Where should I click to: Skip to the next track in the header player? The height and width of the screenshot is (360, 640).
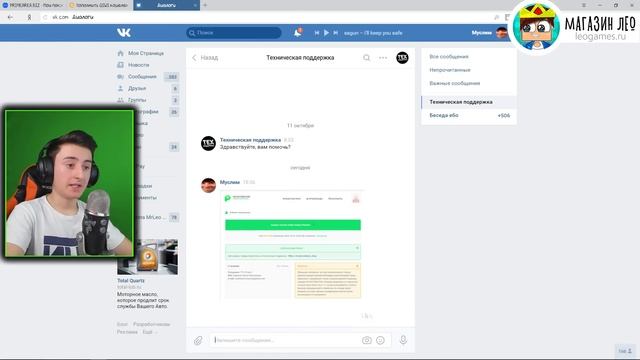[x=336, y=33]
